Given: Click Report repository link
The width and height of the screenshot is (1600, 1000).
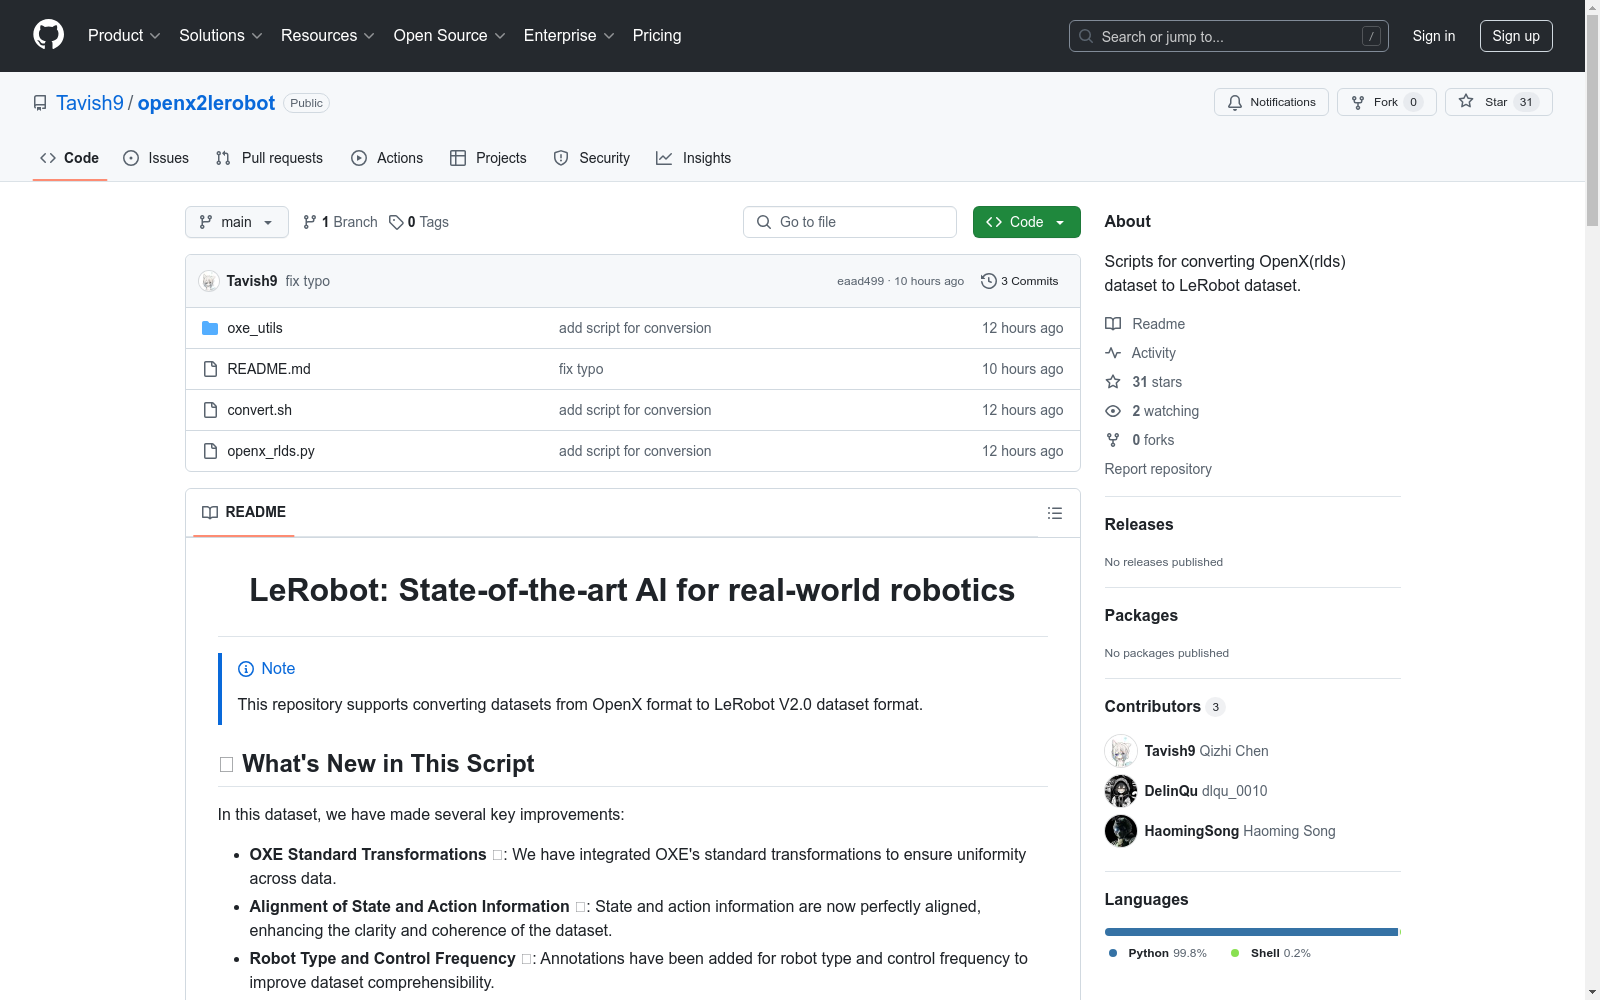Looking at the screenshot, I should point(1158,469).
